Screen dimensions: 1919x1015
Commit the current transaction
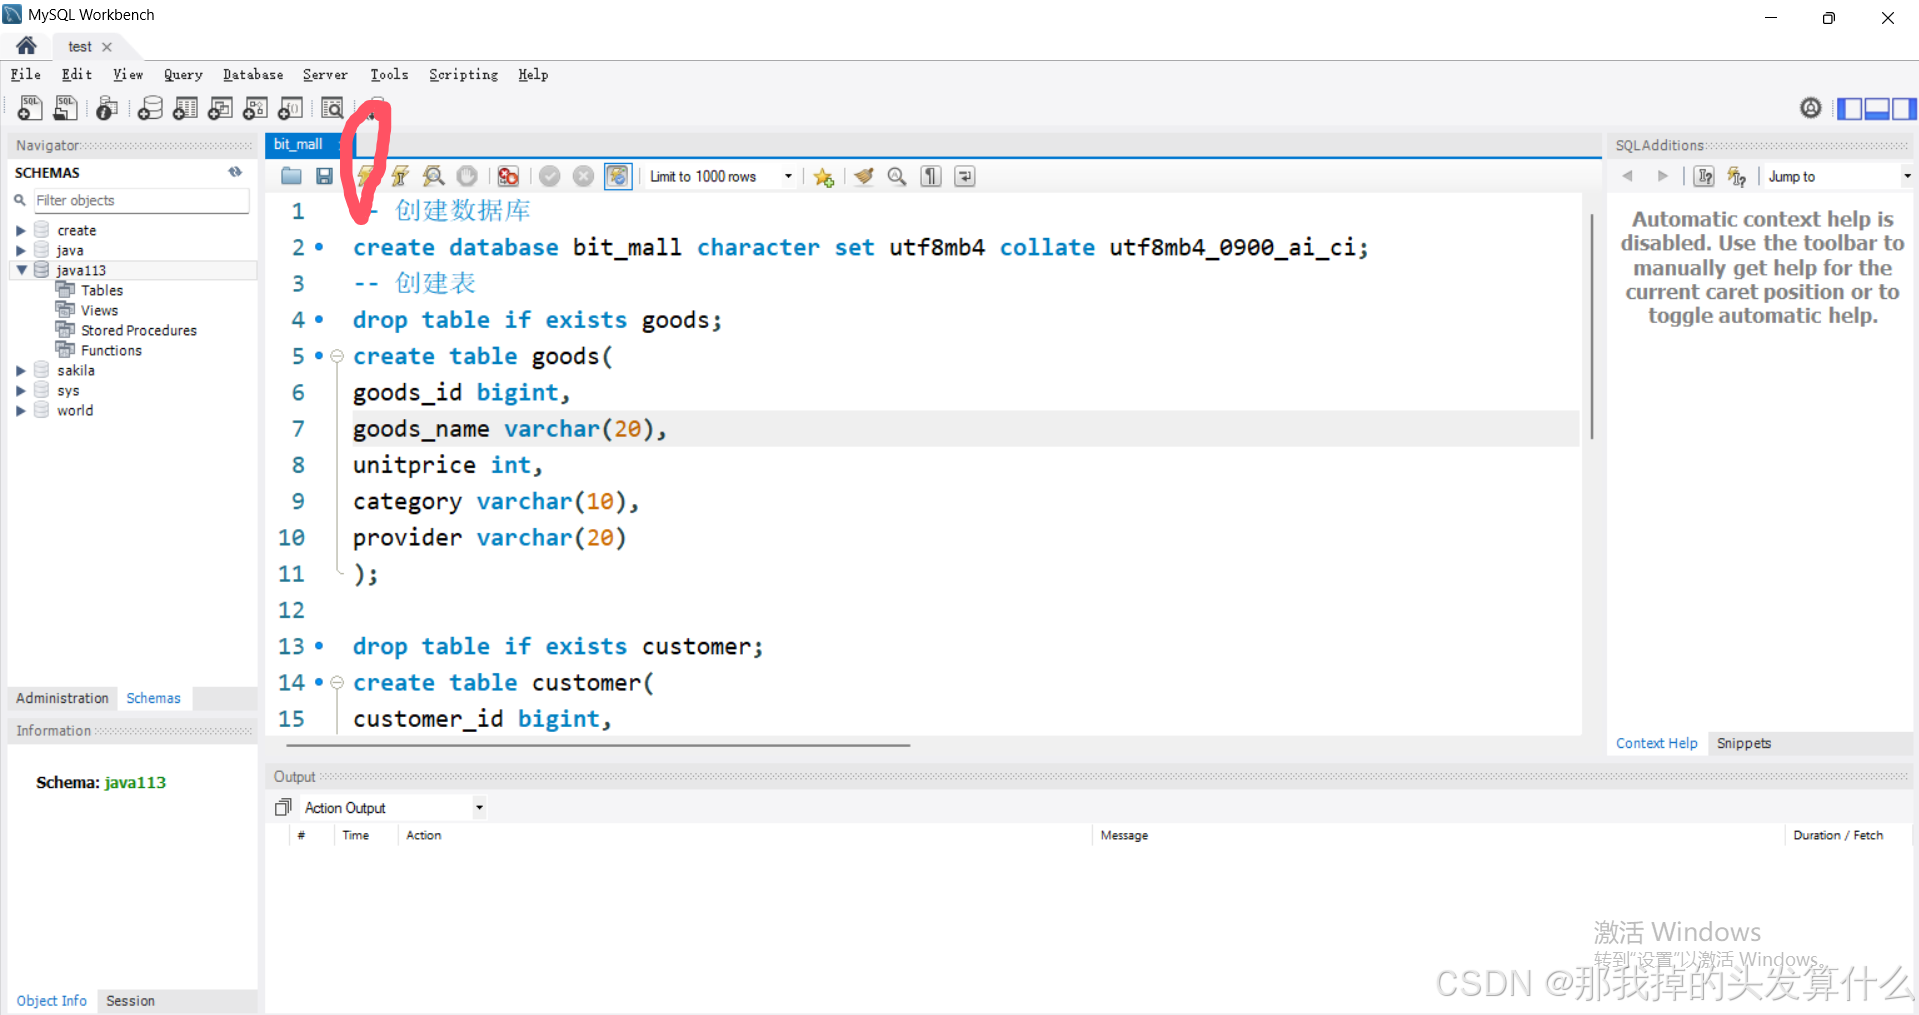(x=549, y=176)
